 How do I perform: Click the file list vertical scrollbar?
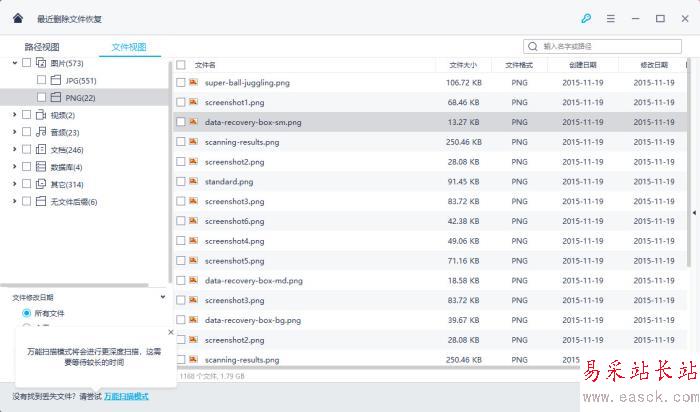(x=689, y=163)
